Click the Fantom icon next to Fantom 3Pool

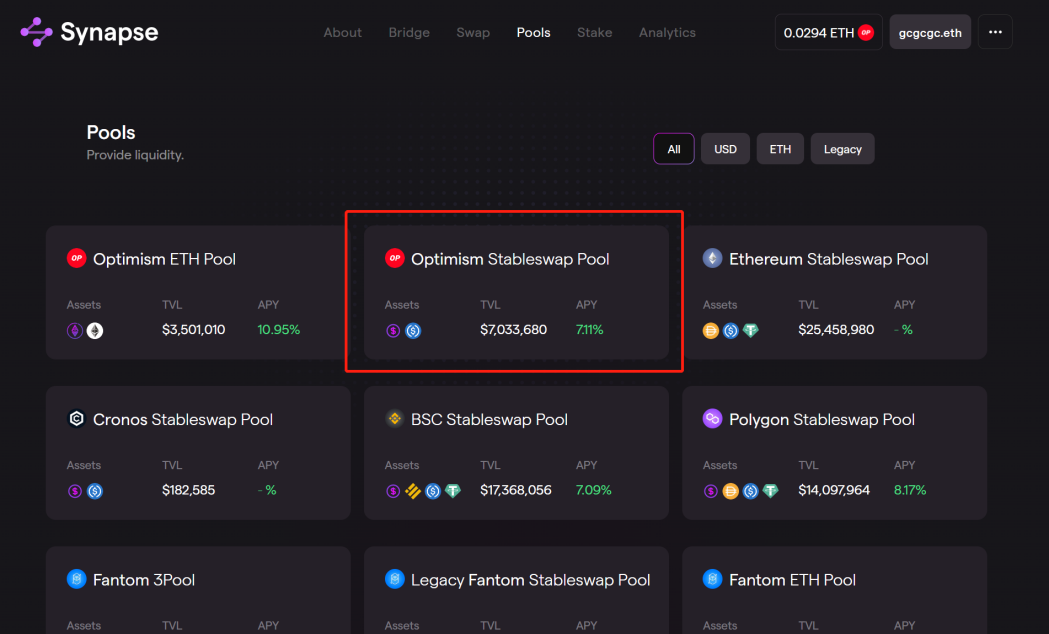tap(76, 579)
